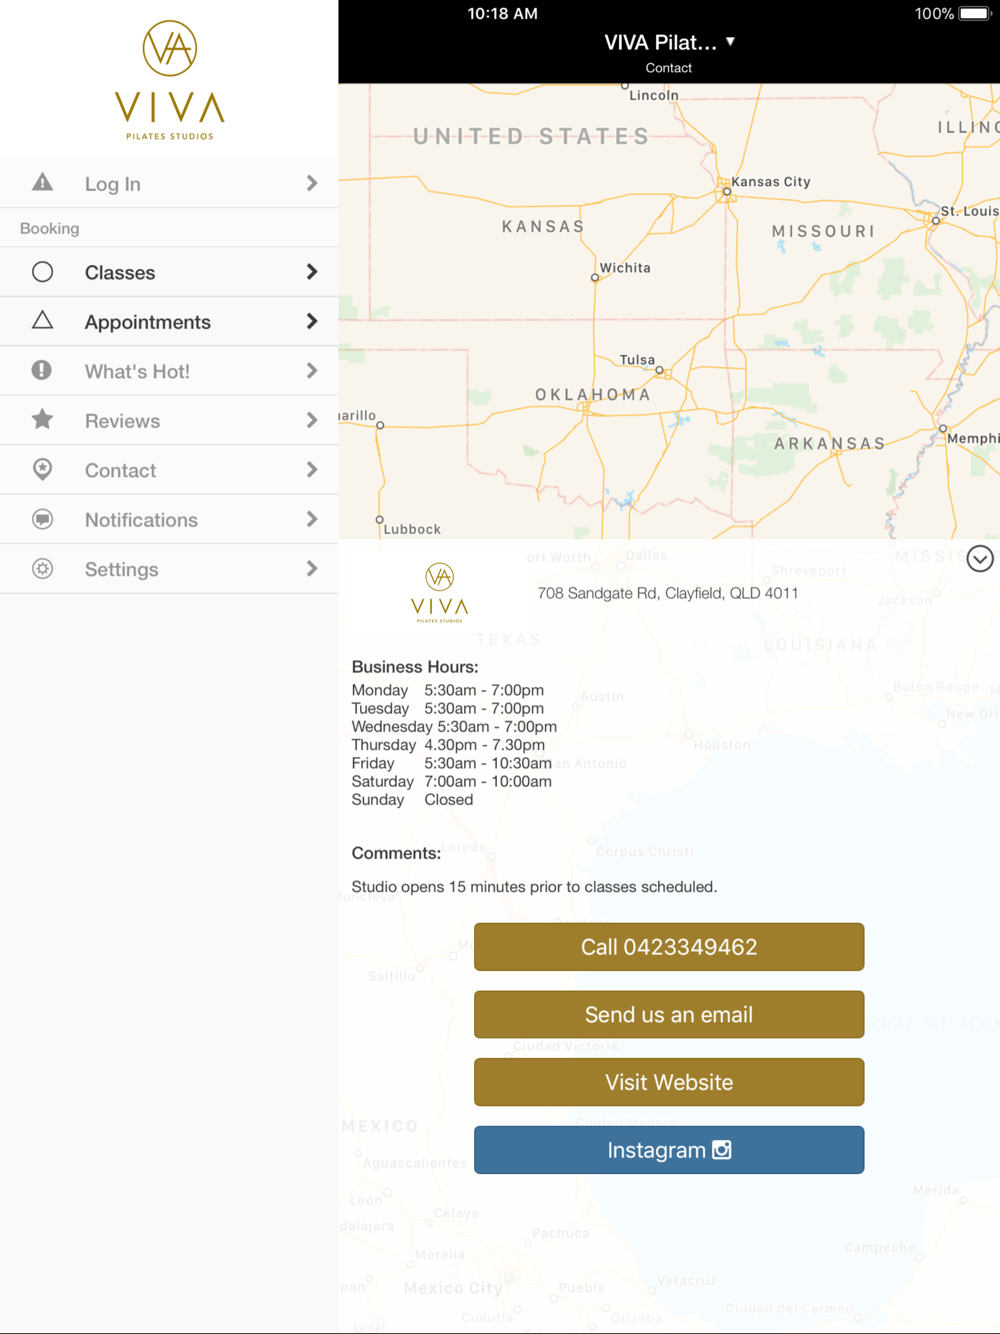Image resolution: width=1000 pixels, height=1334 pixels.
Task: Click the Reviews star icon
Action: coord(42,419)
